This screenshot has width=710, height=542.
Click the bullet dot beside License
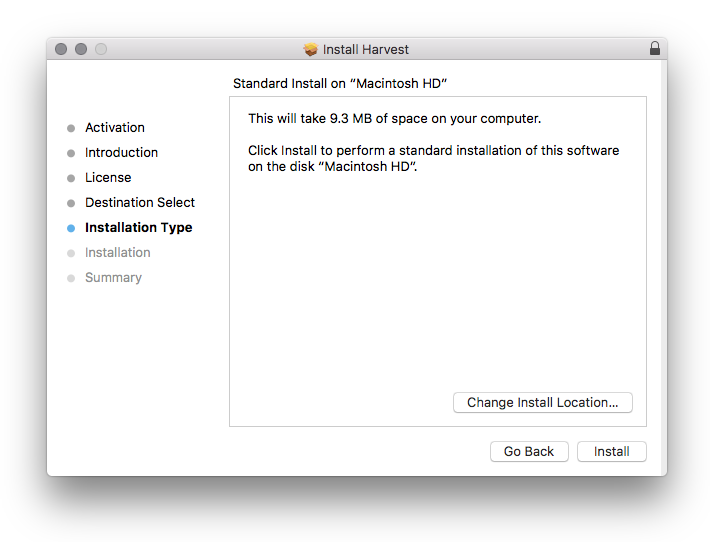[x=71, y=178]
